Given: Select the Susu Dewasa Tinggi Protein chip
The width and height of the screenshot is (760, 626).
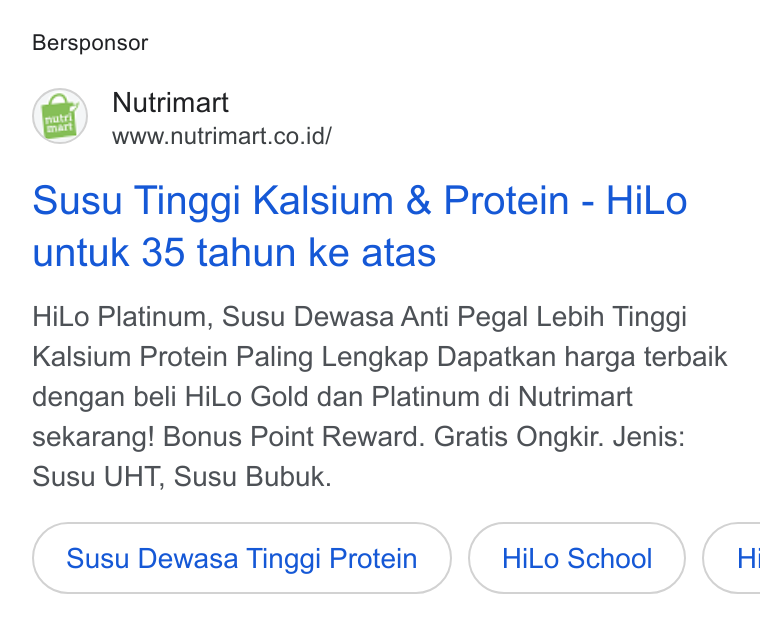Looking at the screenshot, I should coord(242,558).
